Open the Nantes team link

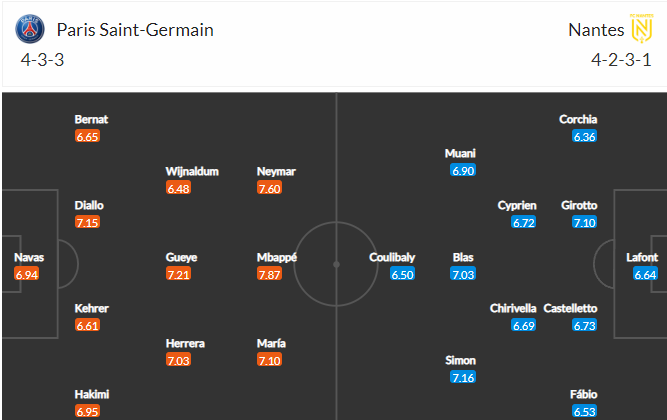[591, 30]
